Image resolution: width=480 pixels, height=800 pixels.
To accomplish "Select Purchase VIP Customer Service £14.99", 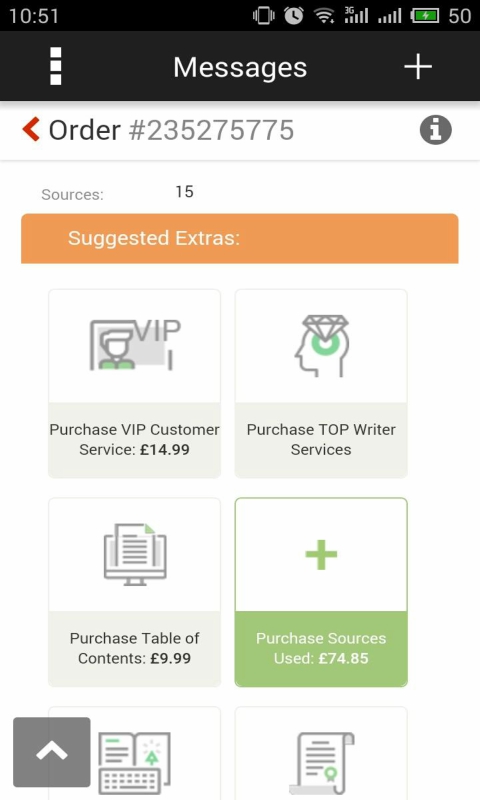I will pyautogui.click(x=135, y=440).
